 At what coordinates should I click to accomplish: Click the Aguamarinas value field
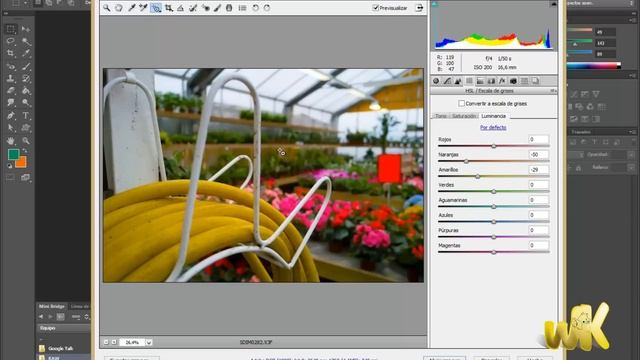click(538, 200)
